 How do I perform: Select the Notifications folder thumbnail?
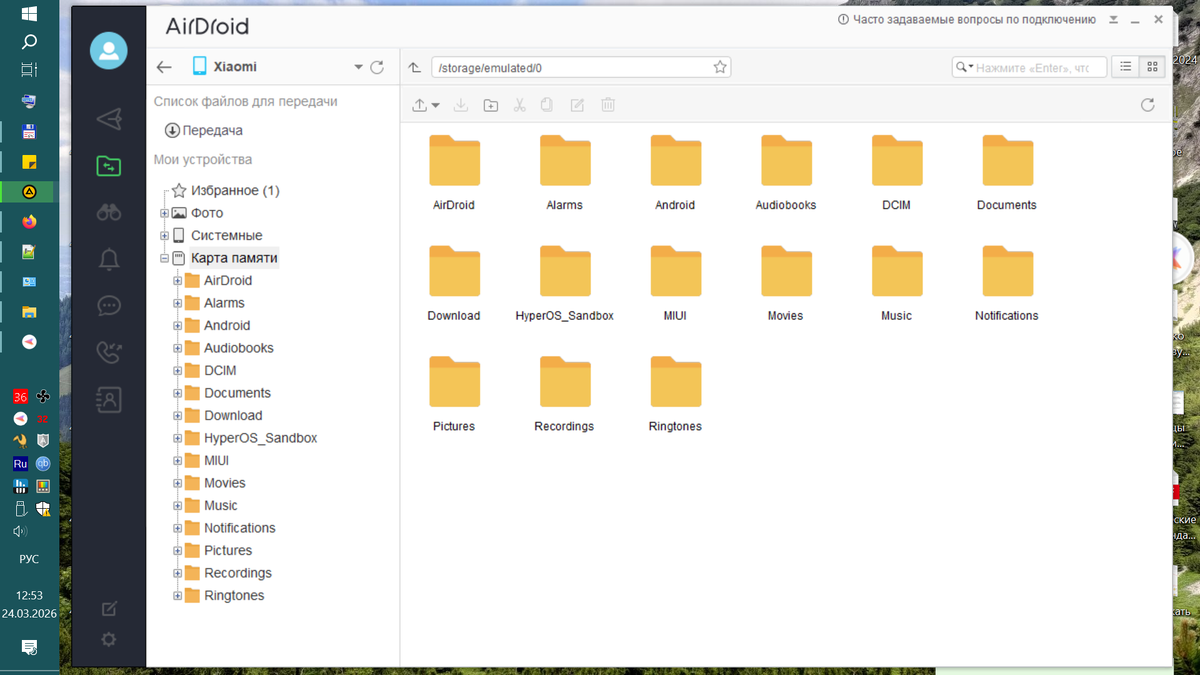click(1007, 271)
